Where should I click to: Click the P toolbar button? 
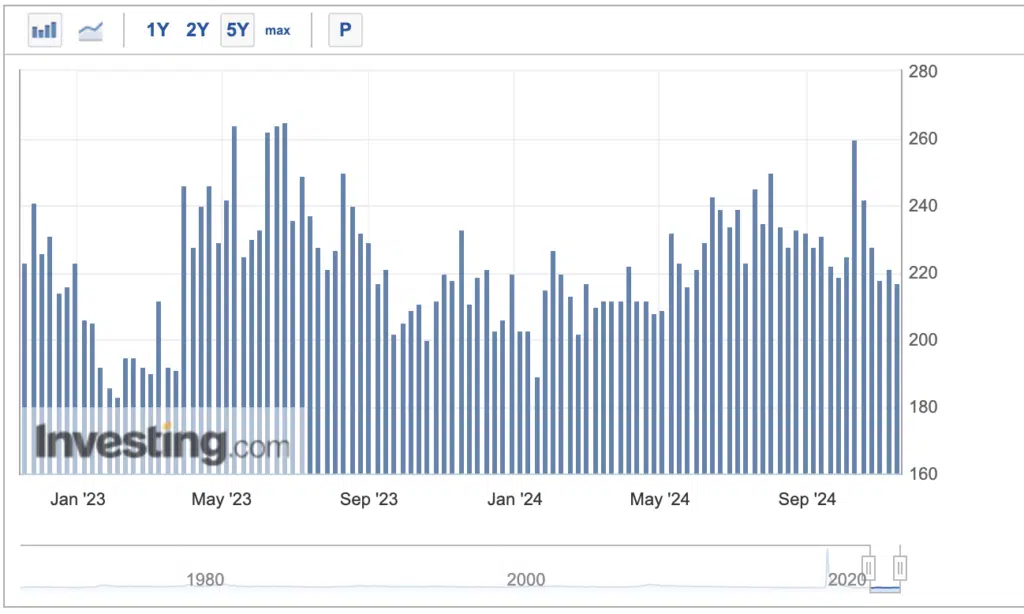click(x=345, y=30)
